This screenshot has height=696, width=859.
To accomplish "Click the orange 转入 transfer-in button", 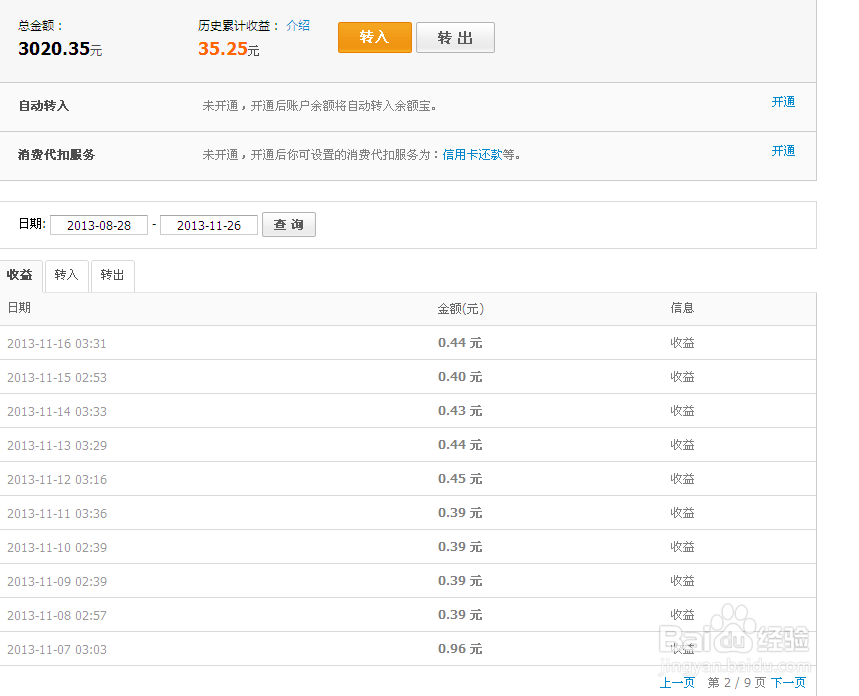I will 374,37.
